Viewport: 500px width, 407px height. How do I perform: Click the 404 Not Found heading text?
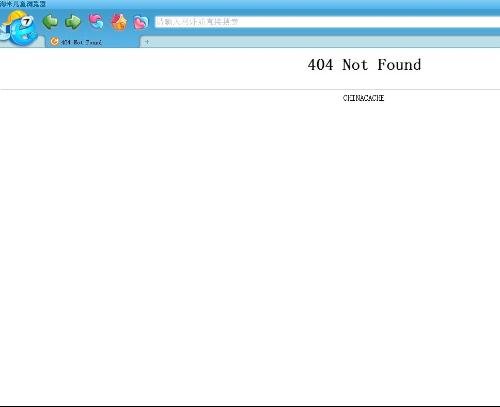click(x=364, y=65)
